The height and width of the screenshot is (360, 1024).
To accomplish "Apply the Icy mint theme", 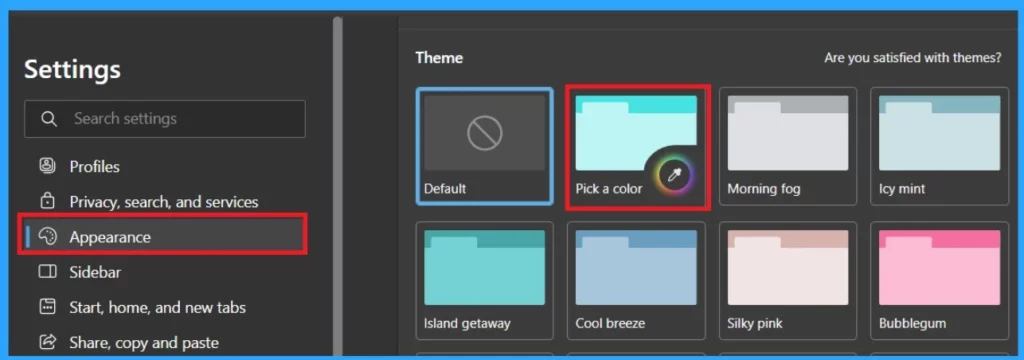I will 939,146.
